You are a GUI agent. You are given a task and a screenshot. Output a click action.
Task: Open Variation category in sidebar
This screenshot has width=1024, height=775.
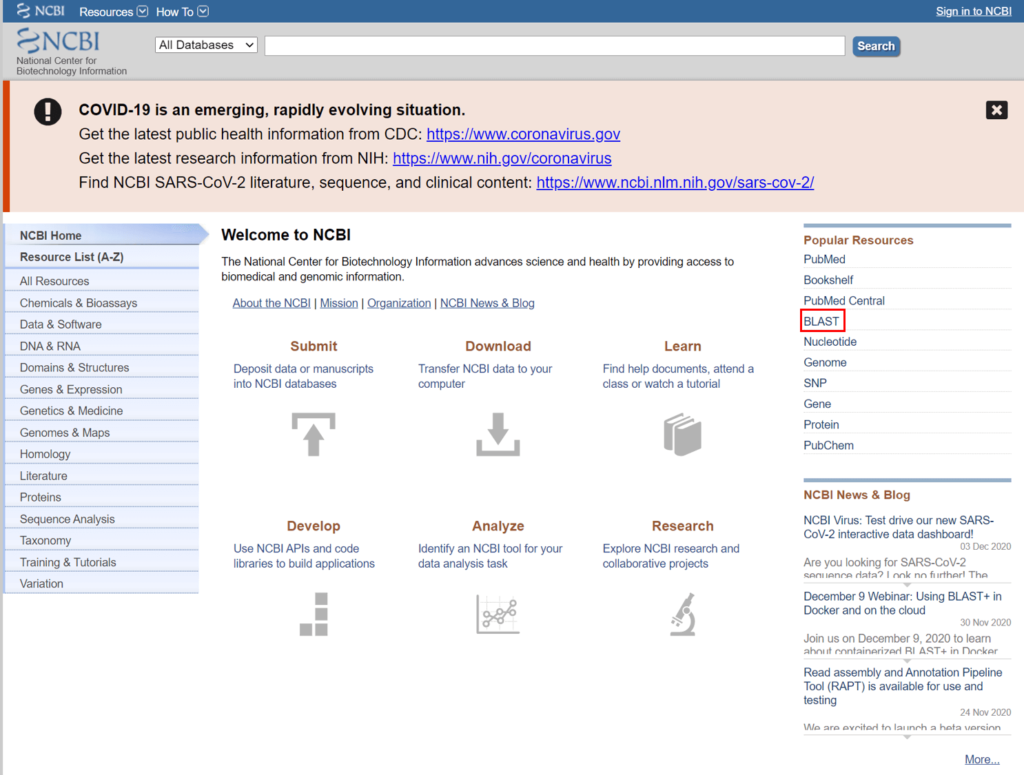tap(102, 584)
